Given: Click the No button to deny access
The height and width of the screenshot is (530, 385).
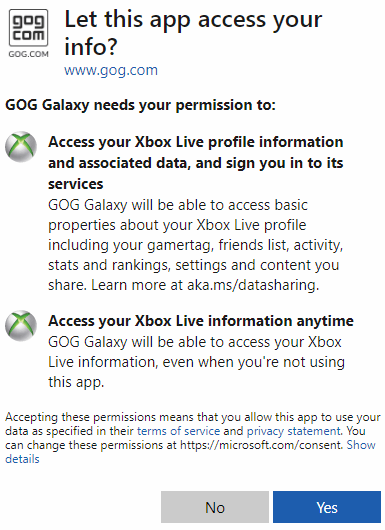Looking at the screenshot, I should coord(215,507).
